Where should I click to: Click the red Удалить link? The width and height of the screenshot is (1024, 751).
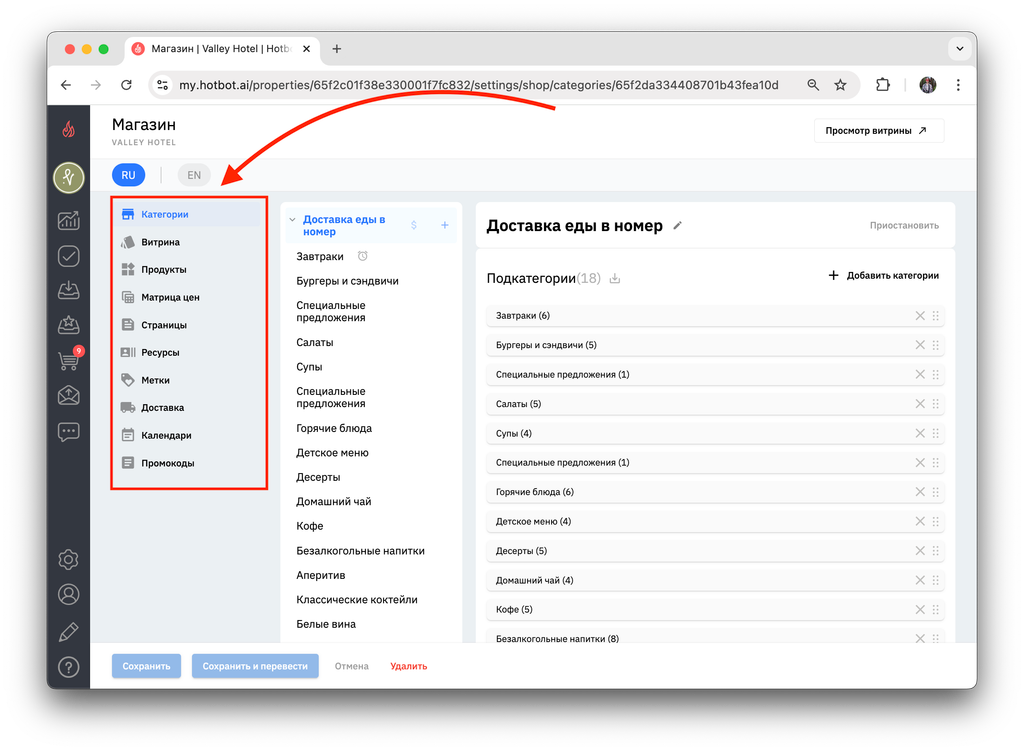pyautogui.click(x=409, y=666)
